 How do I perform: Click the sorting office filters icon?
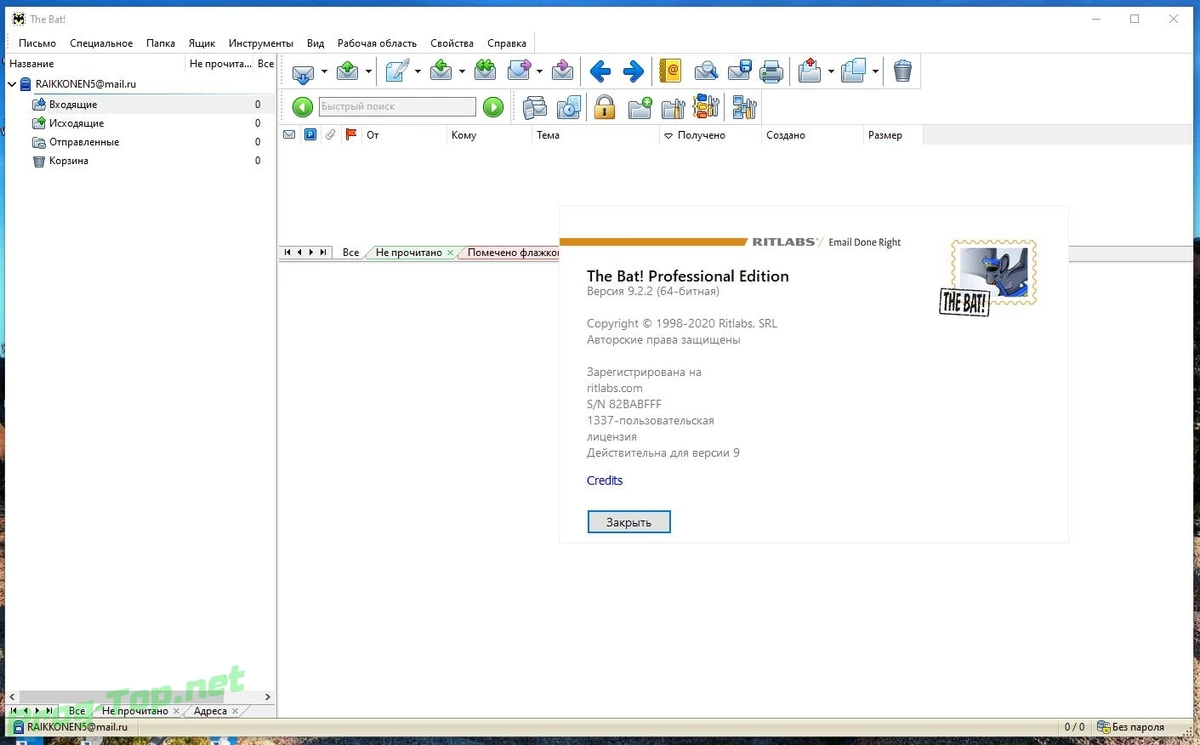pyautogui.click(x=707, y=106)
